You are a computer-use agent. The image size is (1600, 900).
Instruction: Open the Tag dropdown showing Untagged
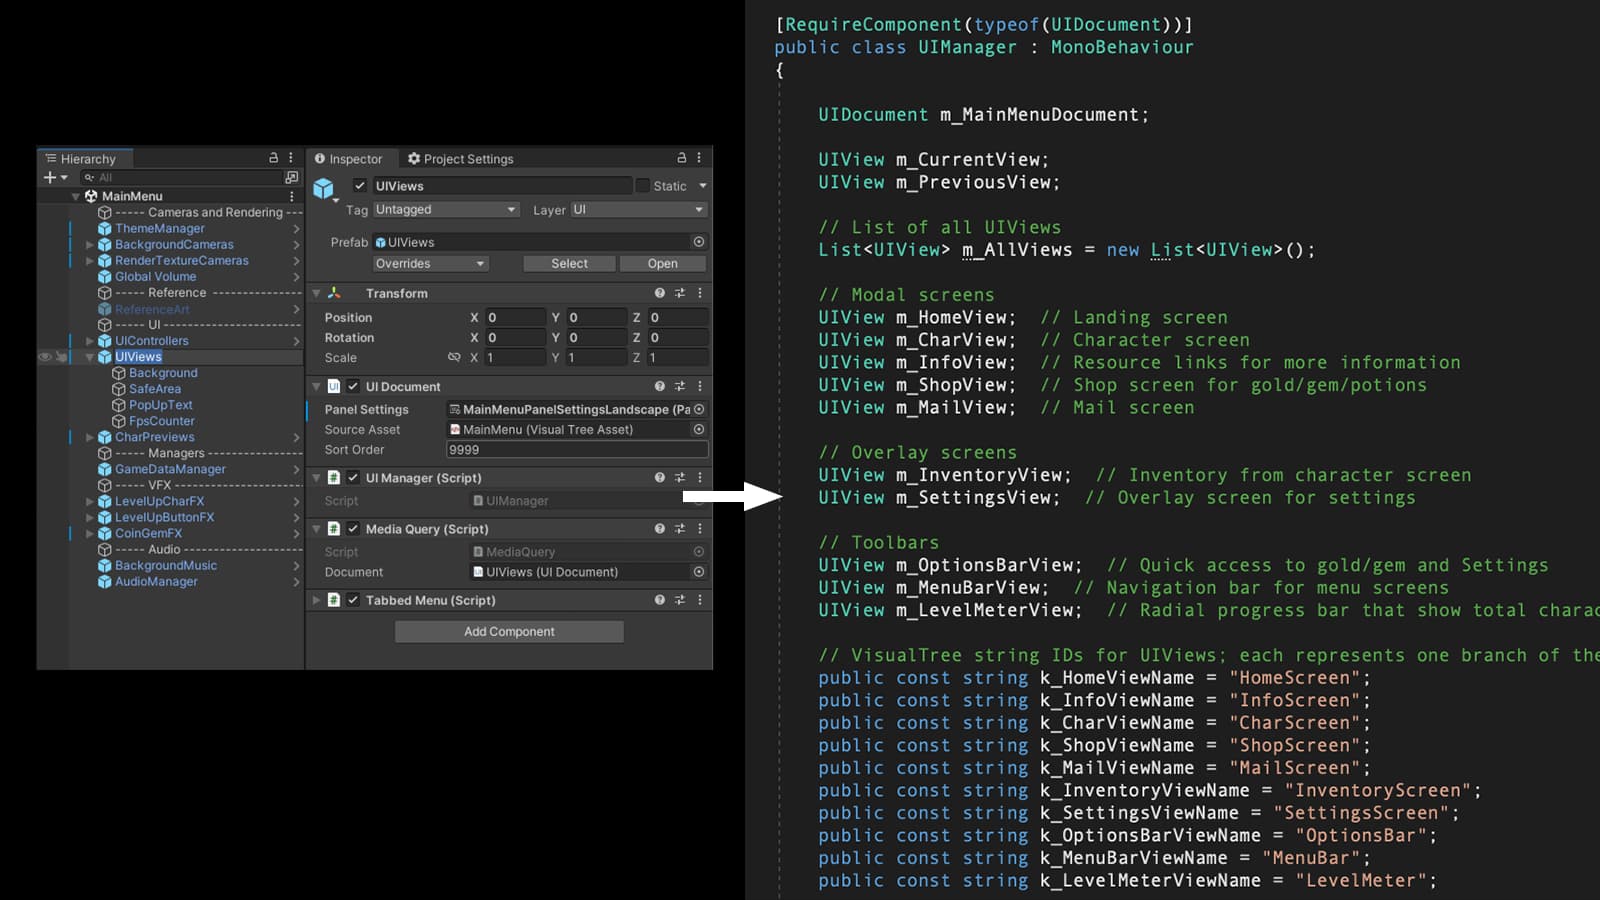[x=445, y=209]
